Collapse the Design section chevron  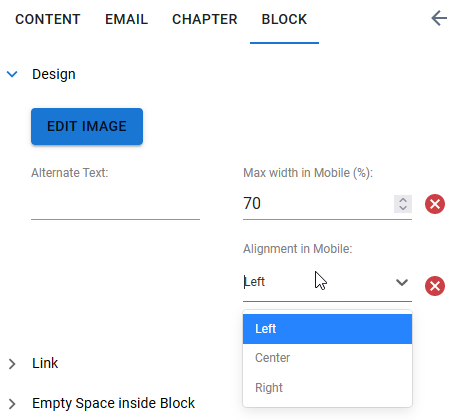tap(12, 74)
